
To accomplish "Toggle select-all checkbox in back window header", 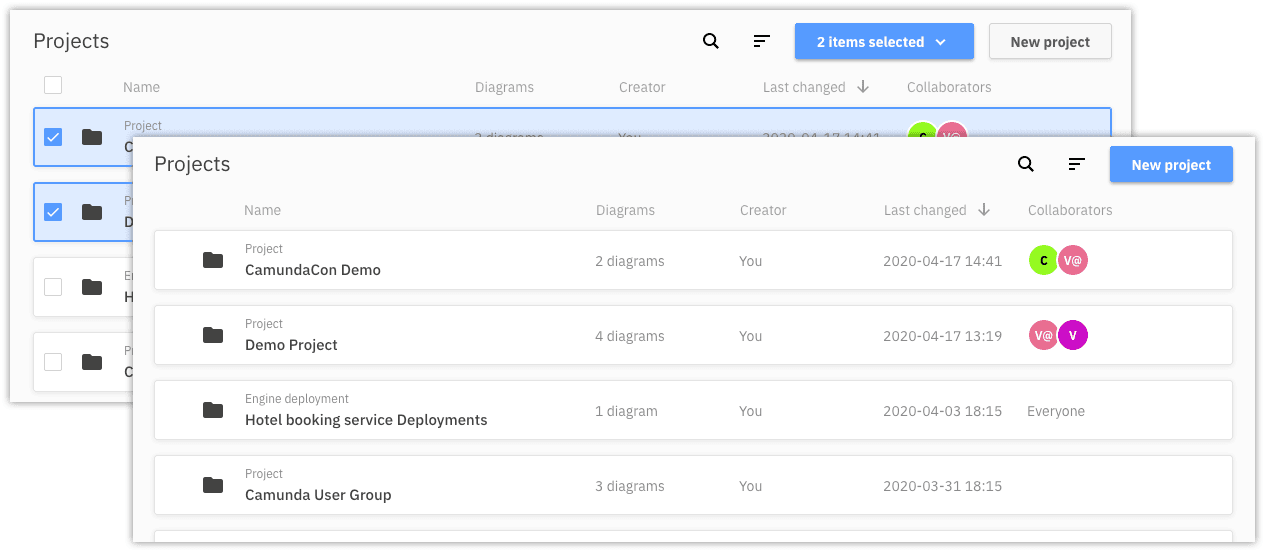I will [x=53, y=85].
